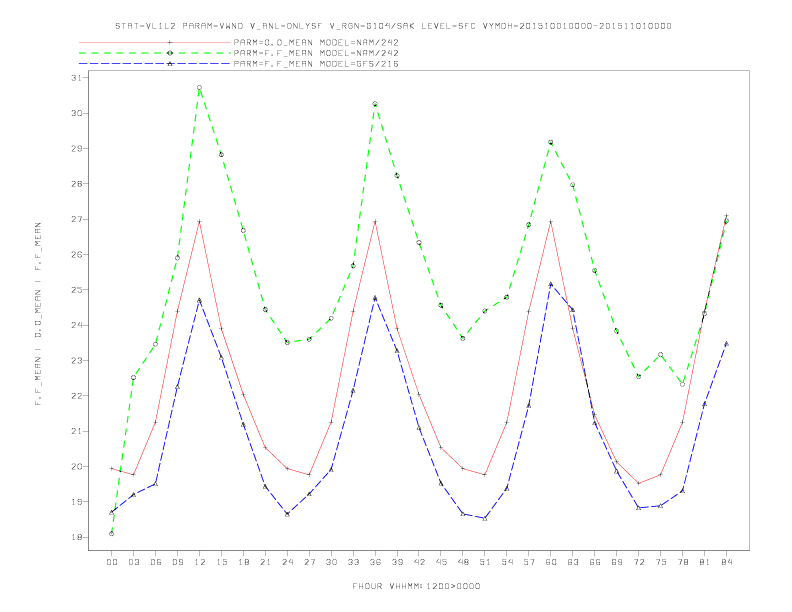Click x-axis tick label 06

pyautogui.click(x=156, y=562)
